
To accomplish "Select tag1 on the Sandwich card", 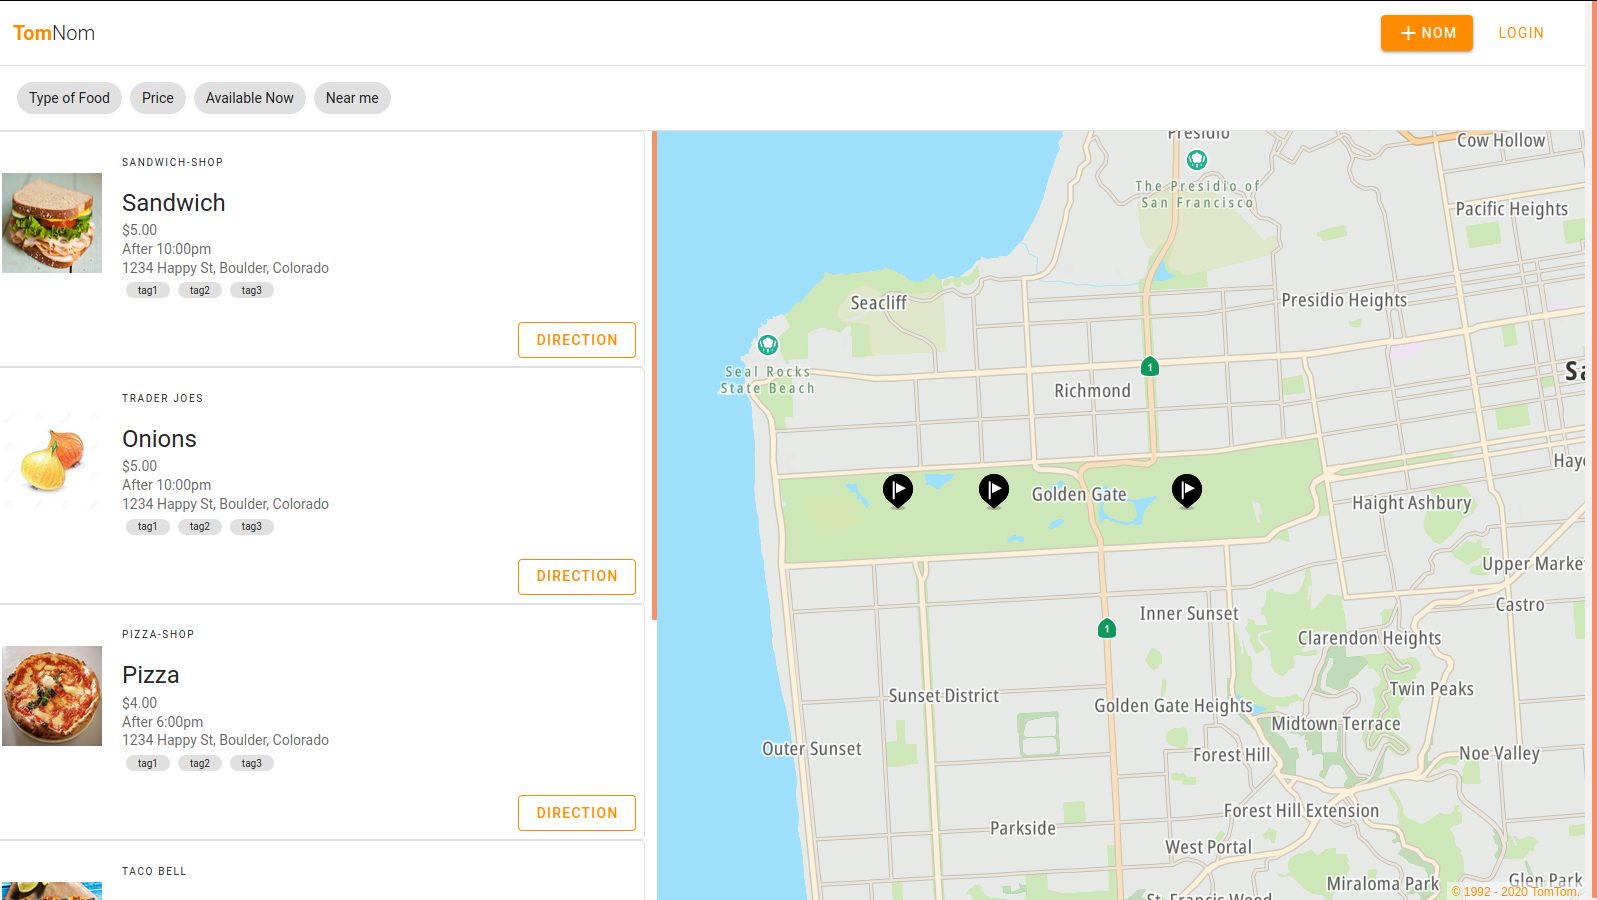I will (148, 290).
